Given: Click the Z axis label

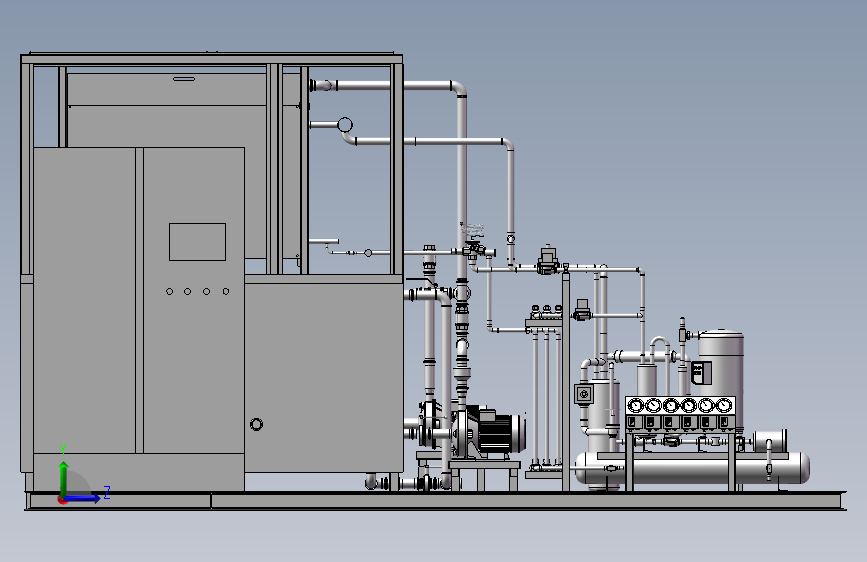Looking at the screenshot, I should coord(107,492).
